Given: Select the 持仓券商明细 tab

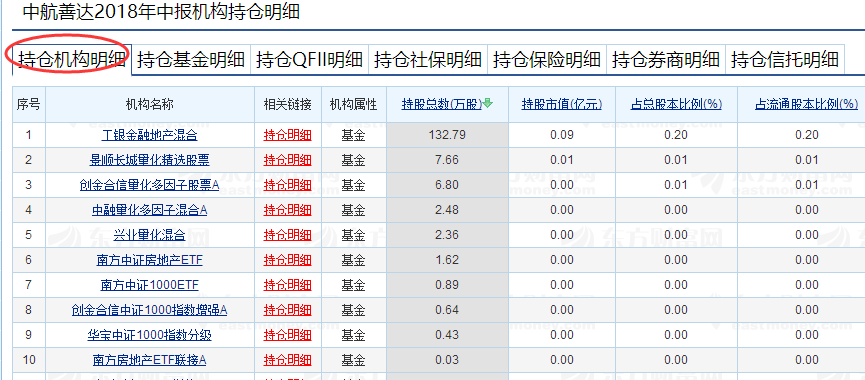Looking at the screenshot, I should pos(666,60).
